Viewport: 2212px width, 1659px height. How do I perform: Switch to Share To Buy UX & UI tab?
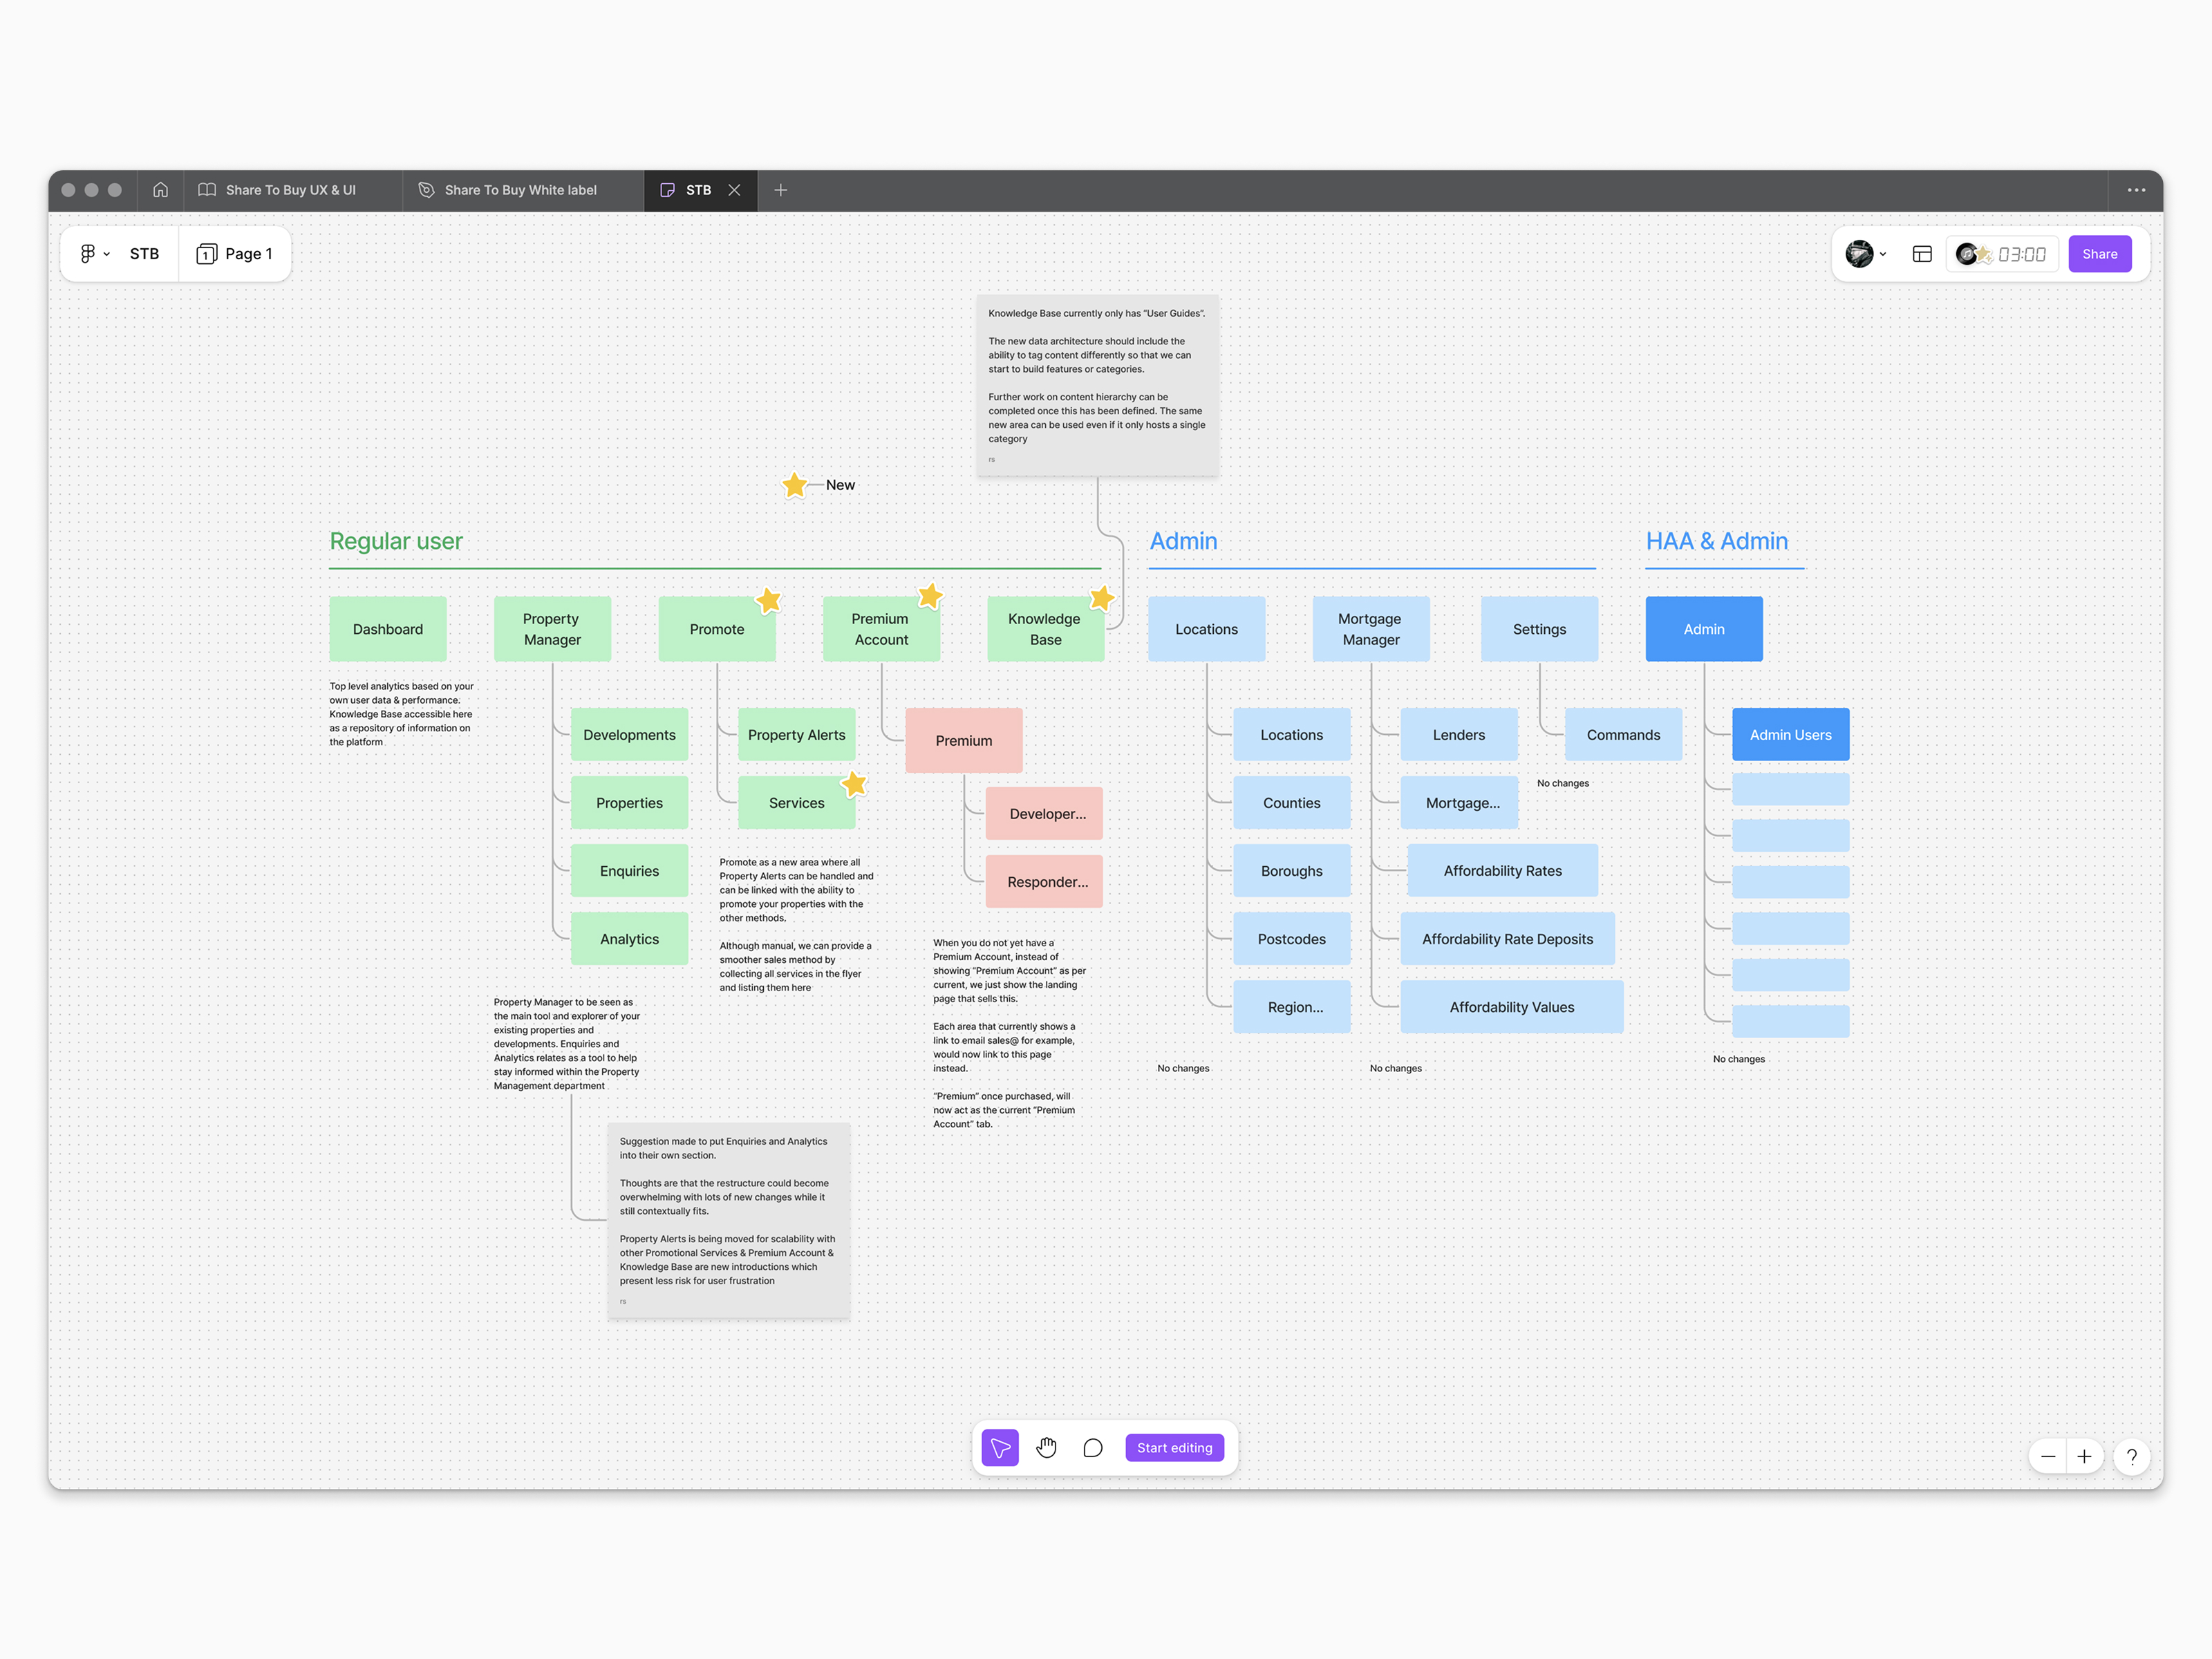pos(290,190)
